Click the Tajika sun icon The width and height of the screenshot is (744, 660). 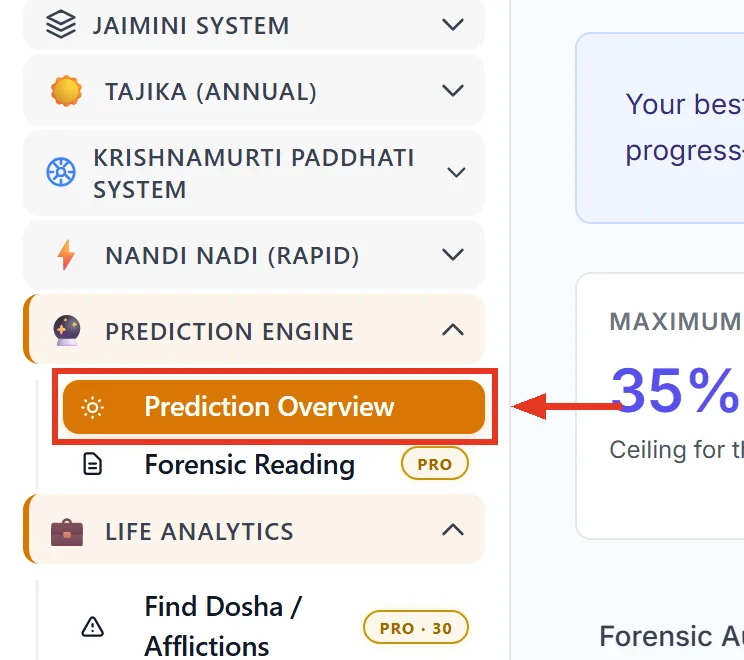tap(66, 91)
